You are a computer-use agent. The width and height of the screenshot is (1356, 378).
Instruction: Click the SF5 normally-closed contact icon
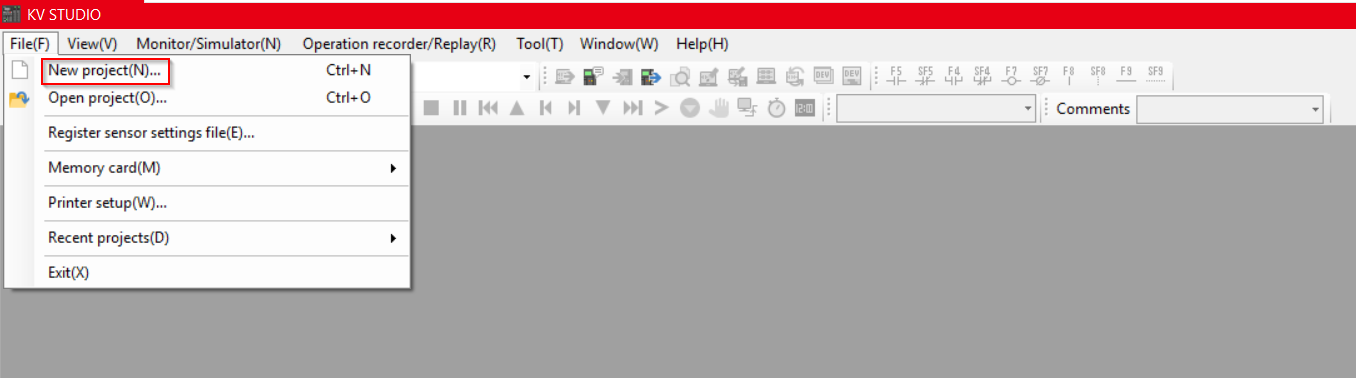(x=925, y=75)
